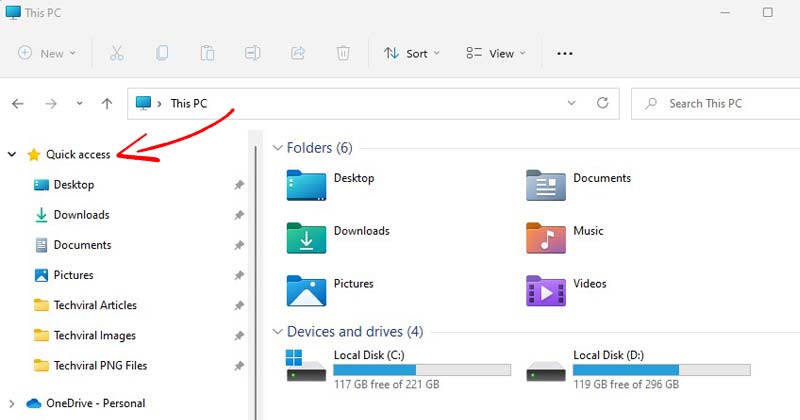
Task: Select Local Disk (C:) drive
Action: point(398,369)
